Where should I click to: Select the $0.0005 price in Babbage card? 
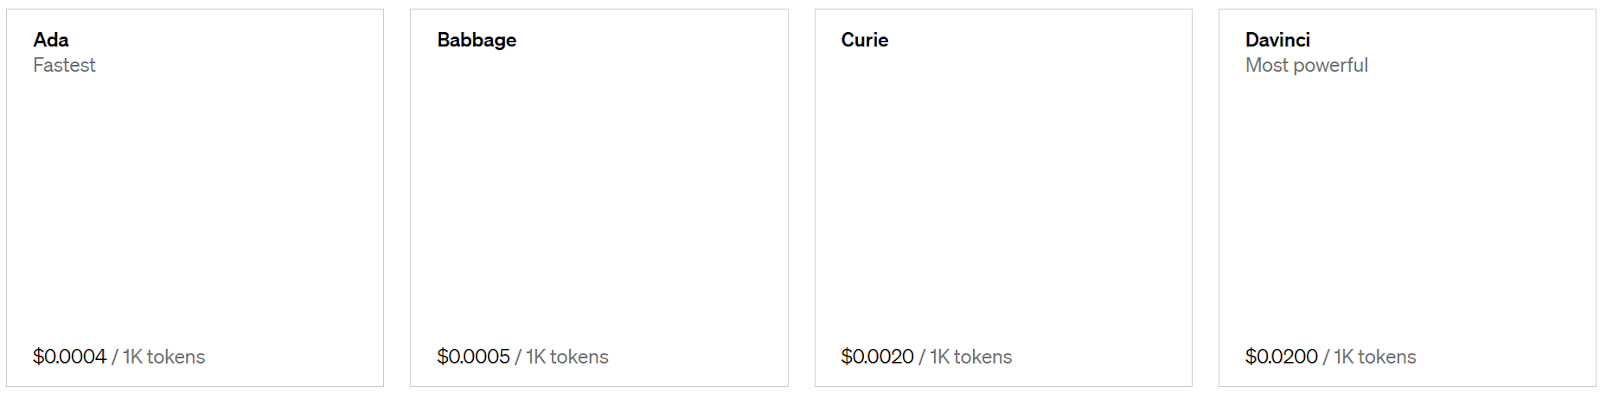(x=474, y=357)
